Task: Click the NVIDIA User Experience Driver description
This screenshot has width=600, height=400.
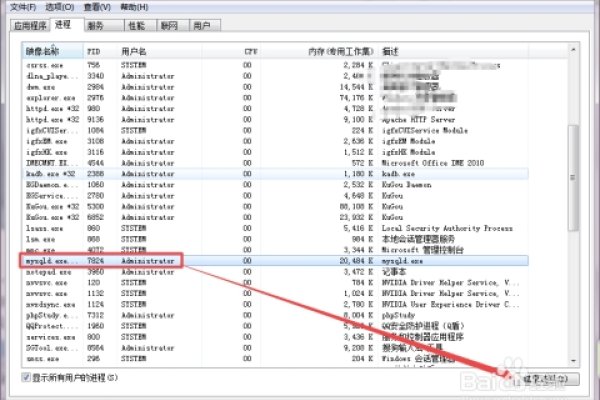Action: pyautogui.click(x=451, y=304)
